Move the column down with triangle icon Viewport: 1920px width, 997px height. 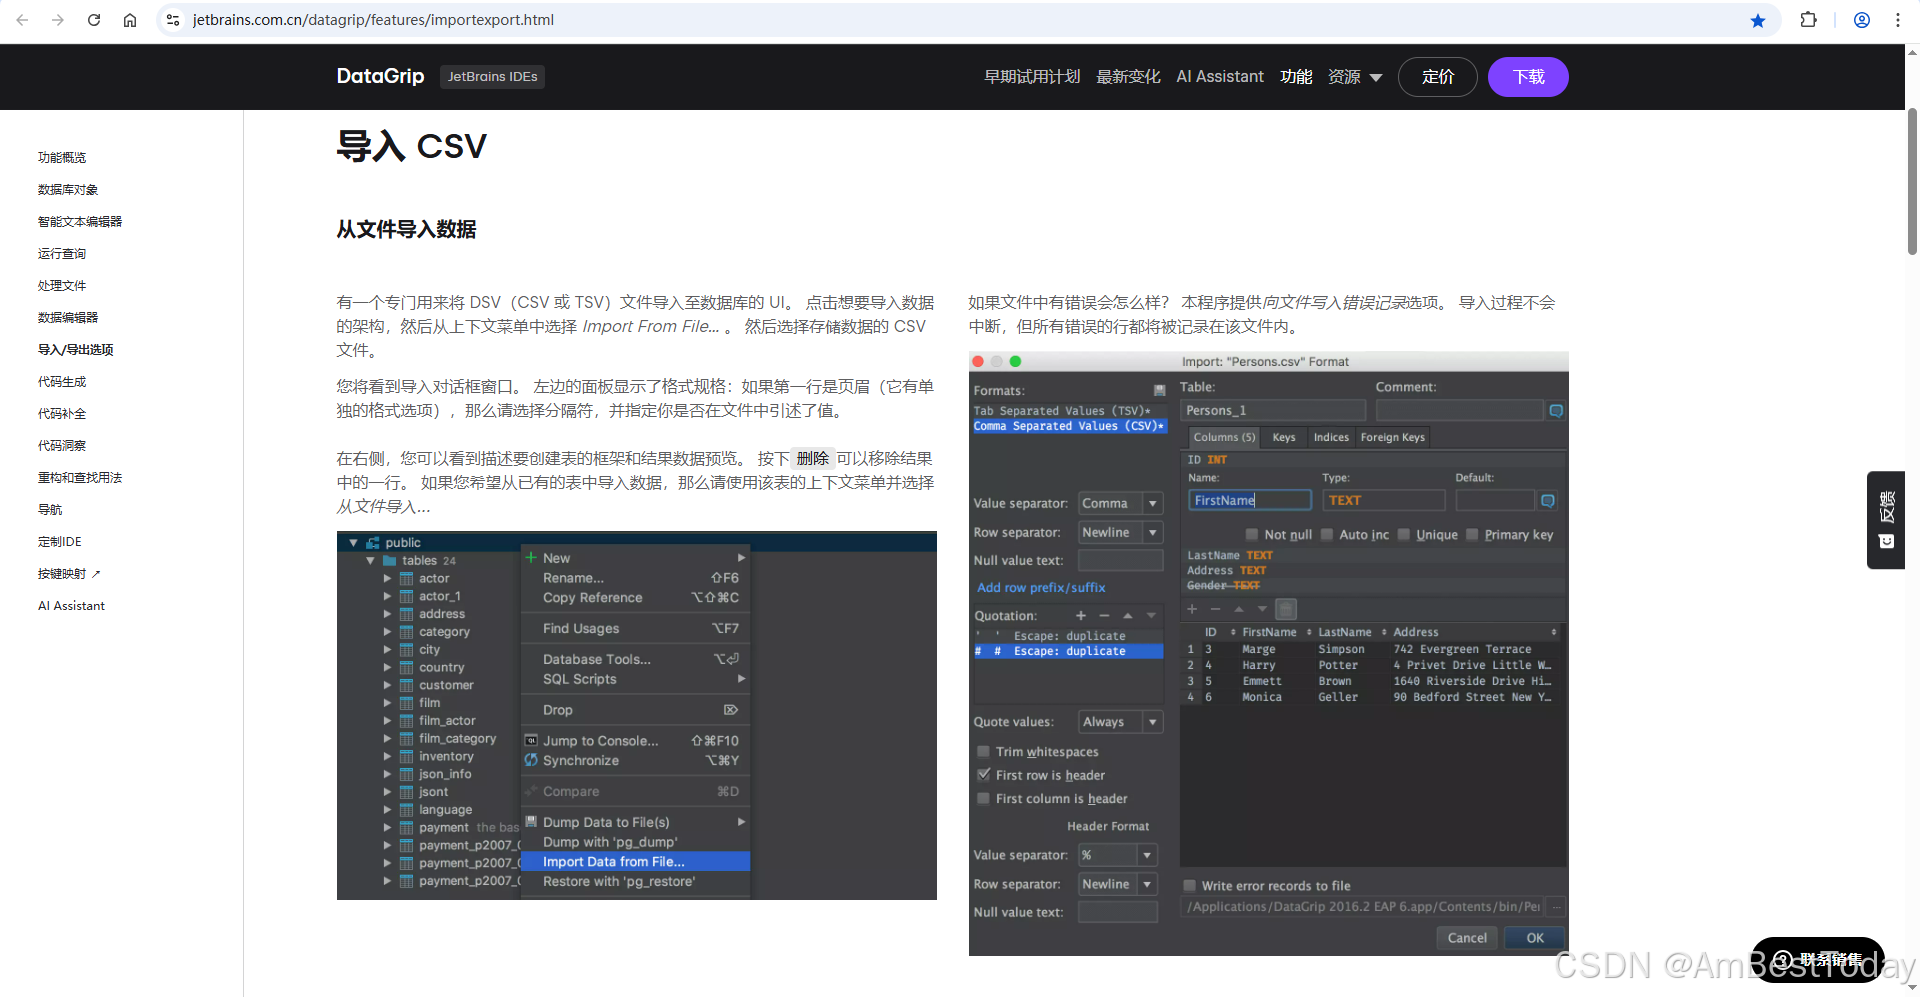tap(1262, 609)
